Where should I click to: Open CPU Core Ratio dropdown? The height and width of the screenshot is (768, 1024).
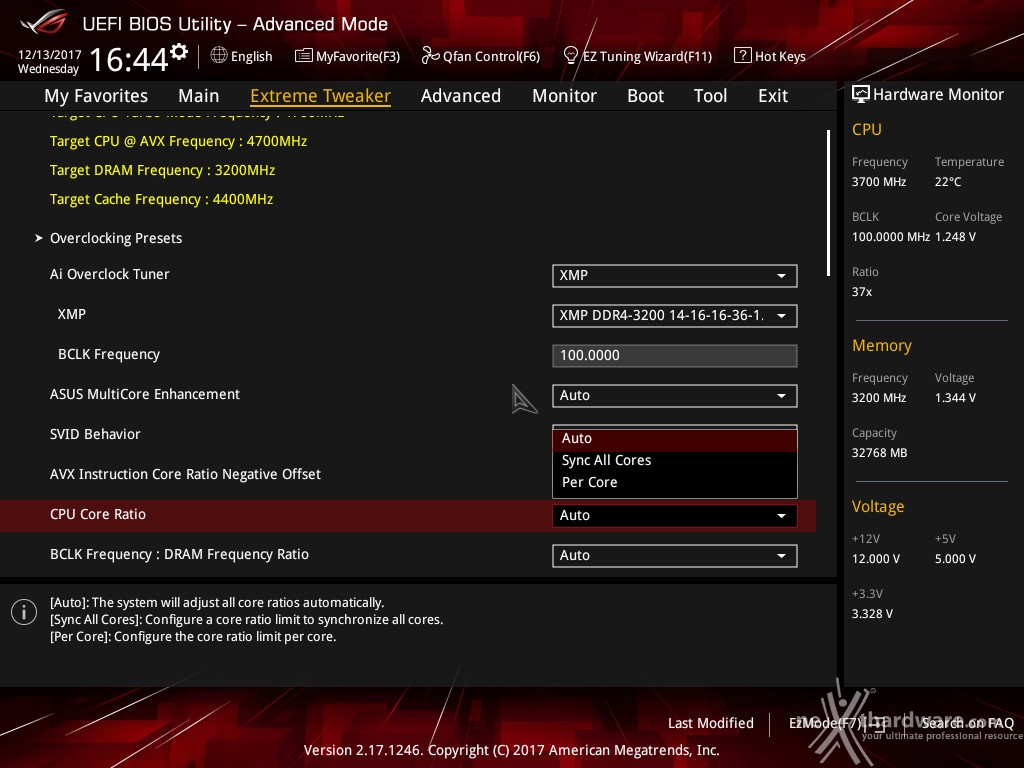(x=675, y=515)
